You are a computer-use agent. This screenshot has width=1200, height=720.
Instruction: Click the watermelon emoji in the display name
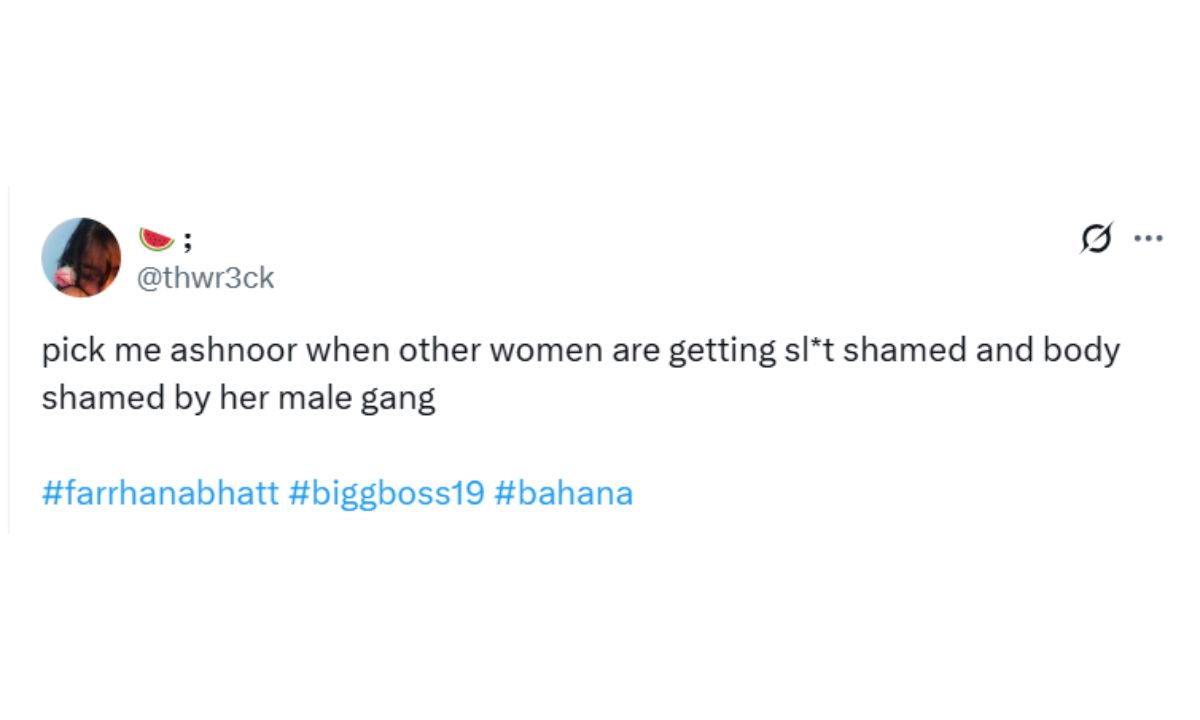tap(157, 240)
